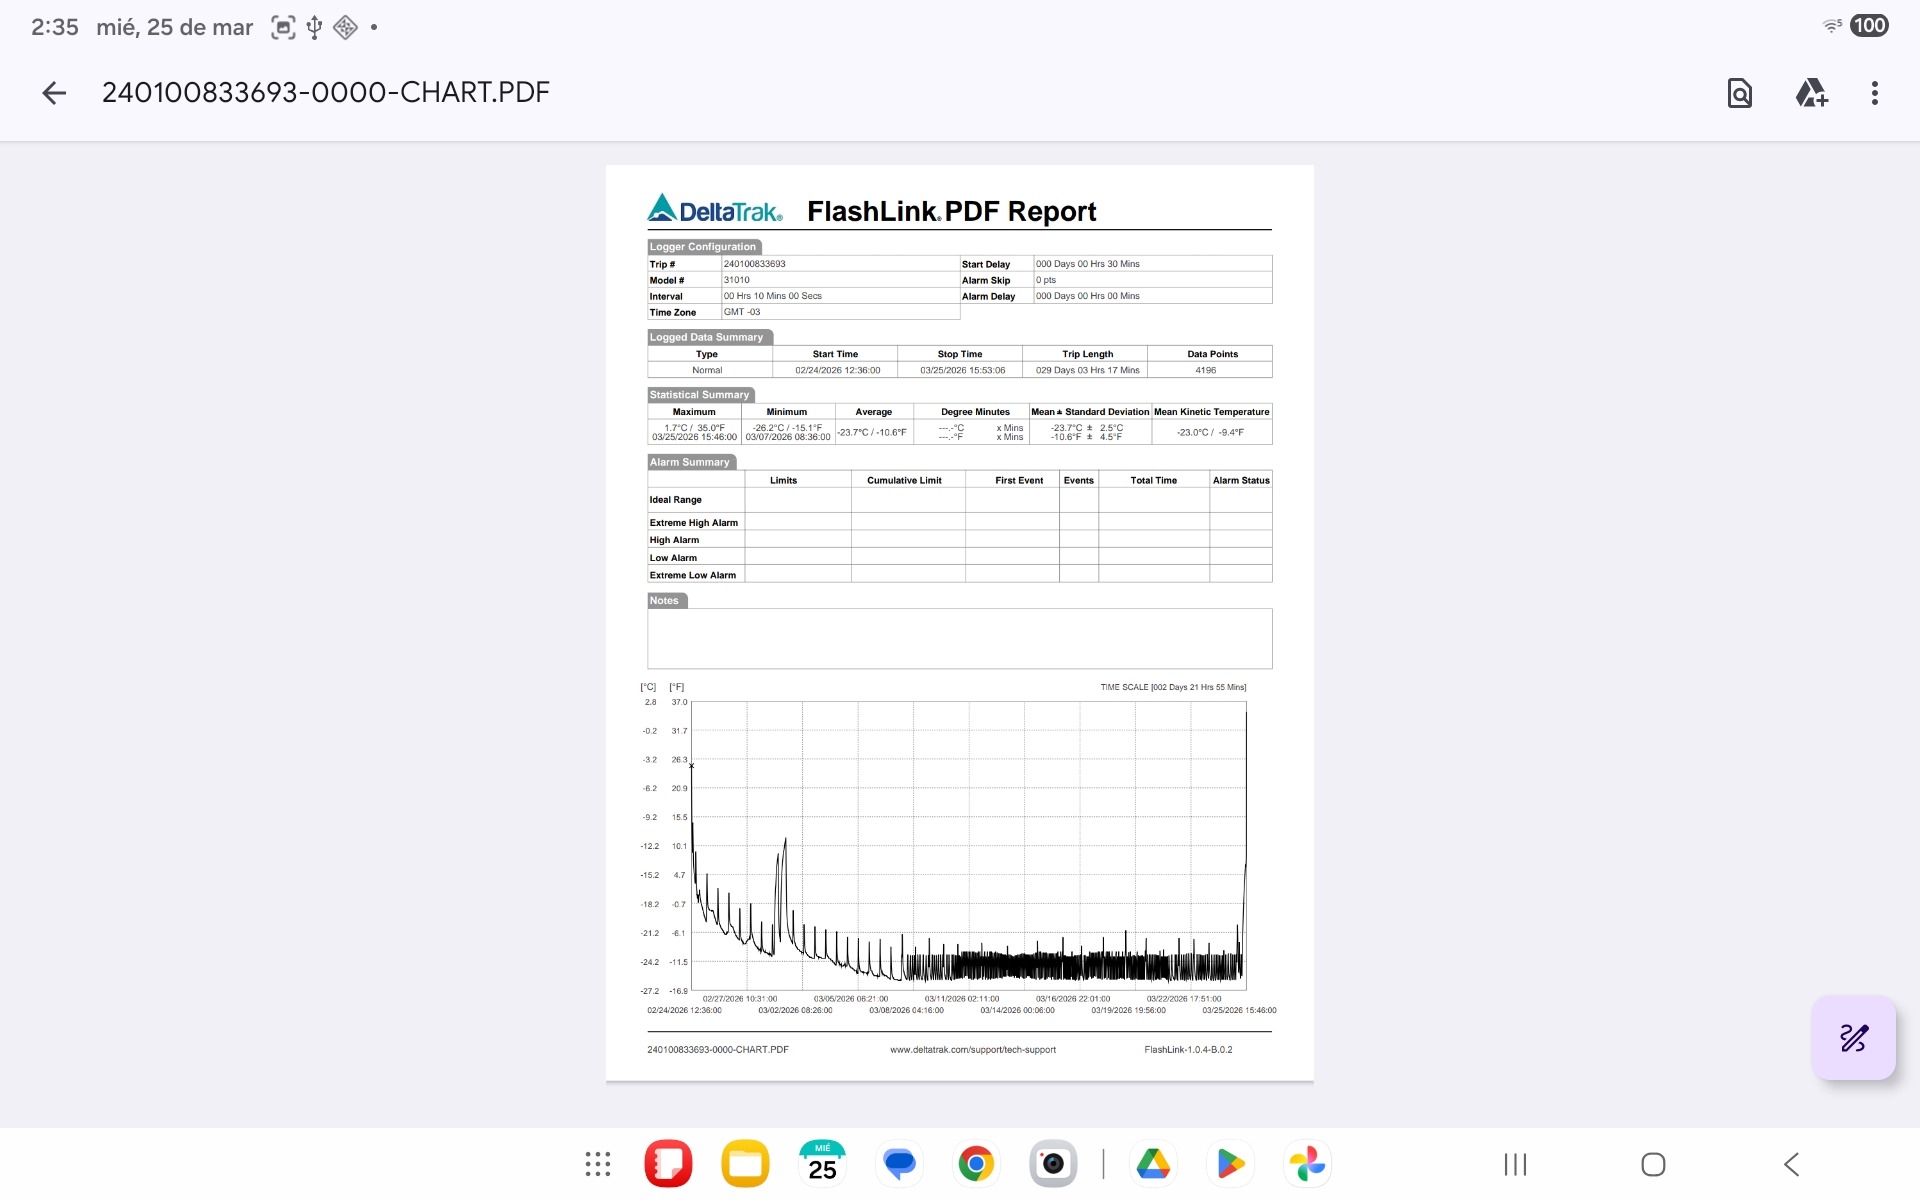Open Google Photos pinwheel icon
This screenshot has height=1200, width=1920.
[1307, 1164]
